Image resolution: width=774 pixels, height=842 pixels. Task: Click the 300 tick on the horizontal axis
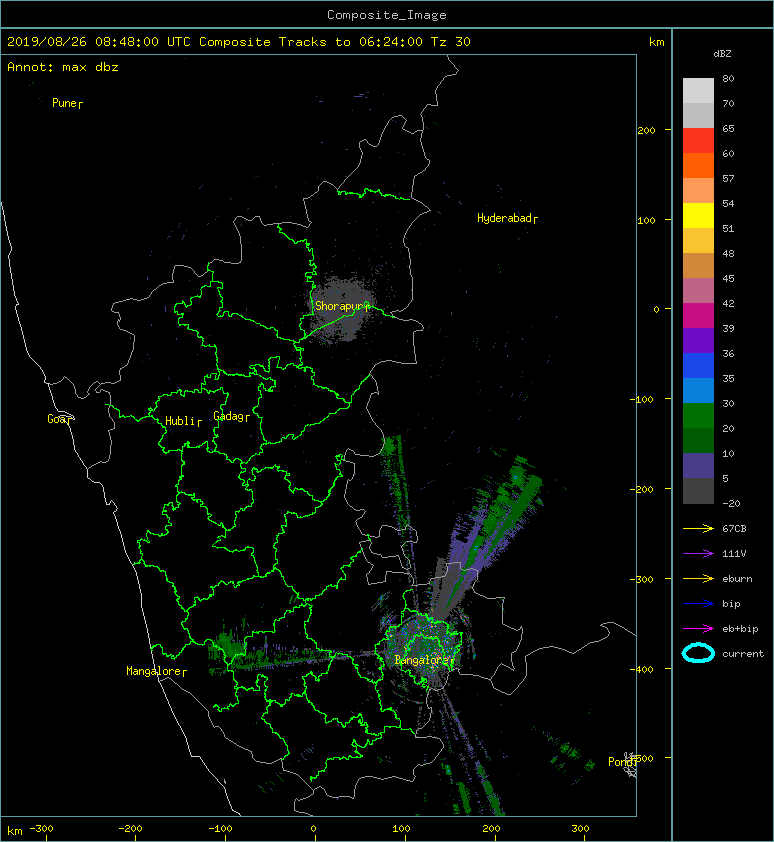click(580, 829)
